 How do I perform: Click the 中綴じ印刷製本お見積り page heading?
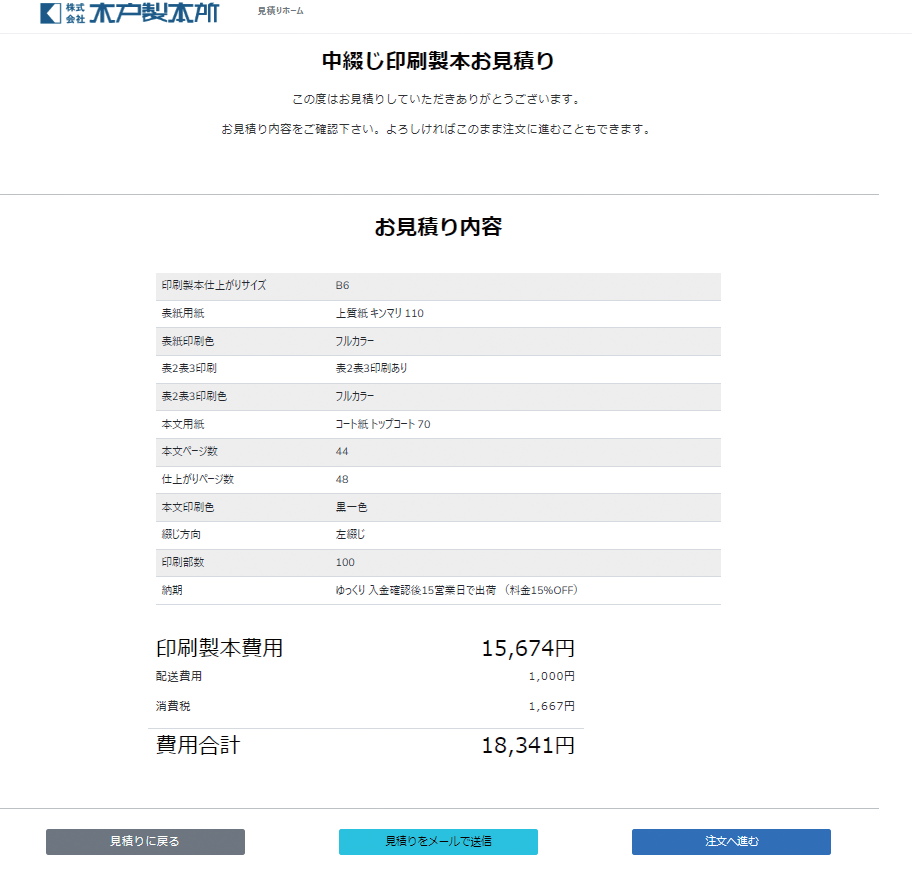coord(438,61)
